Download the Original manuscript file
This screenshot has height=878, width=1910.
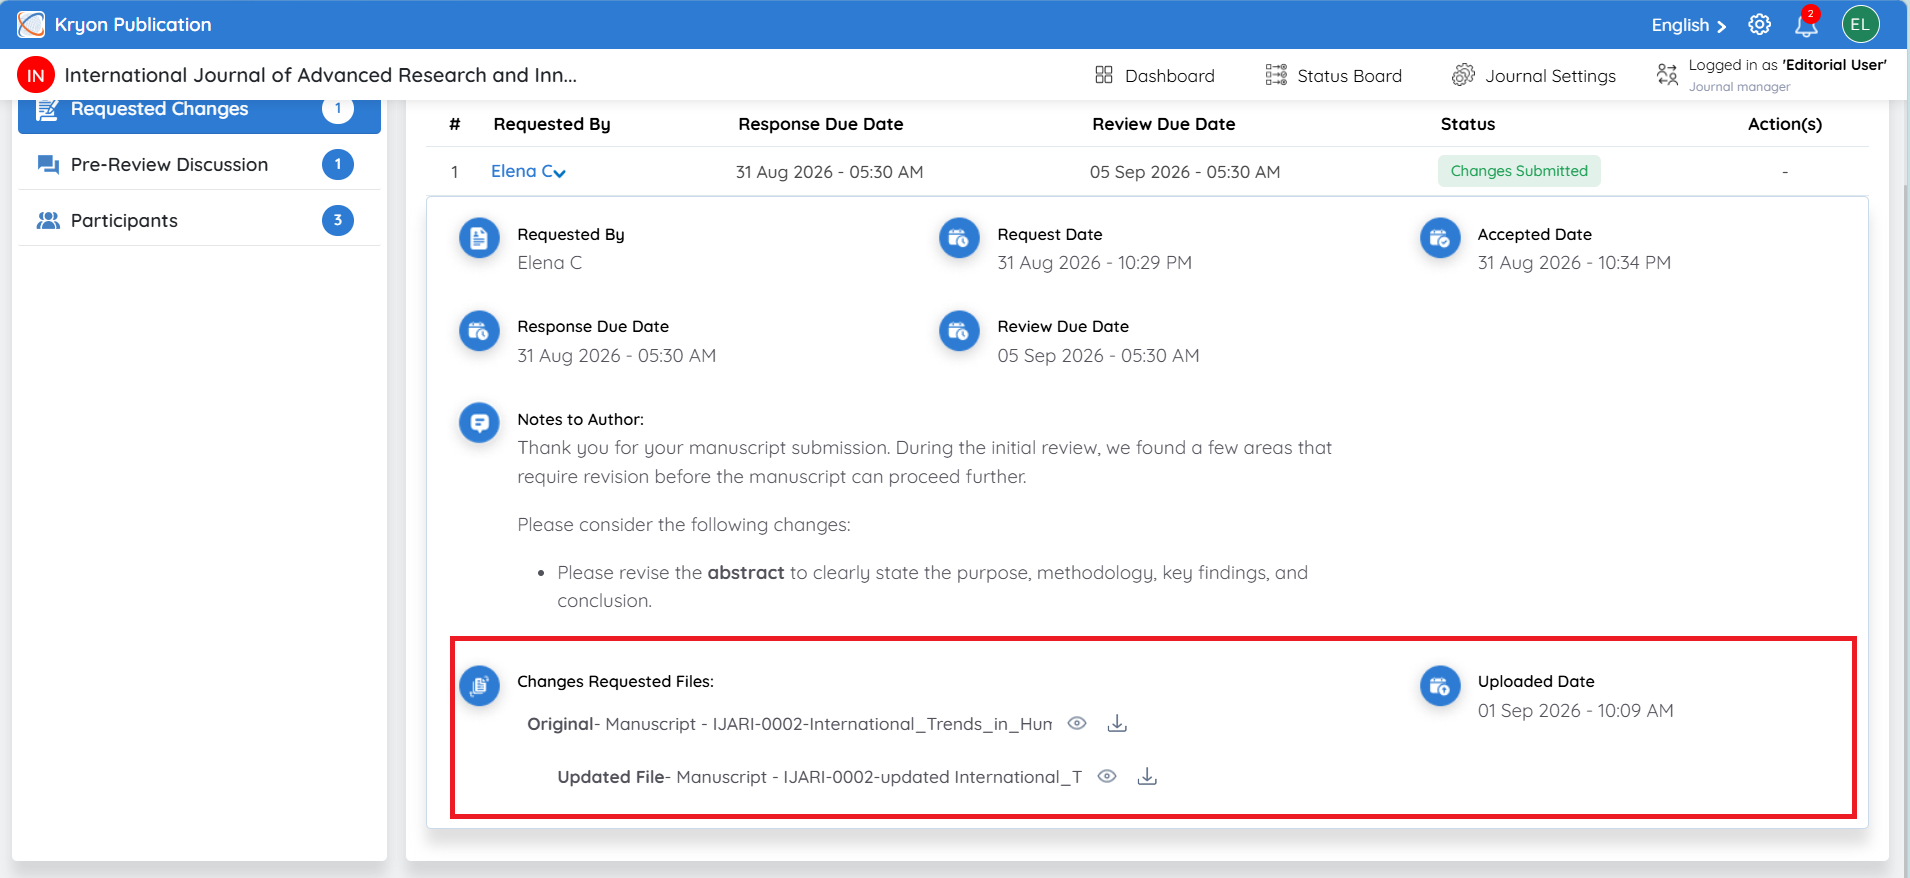coord(1117,723)
